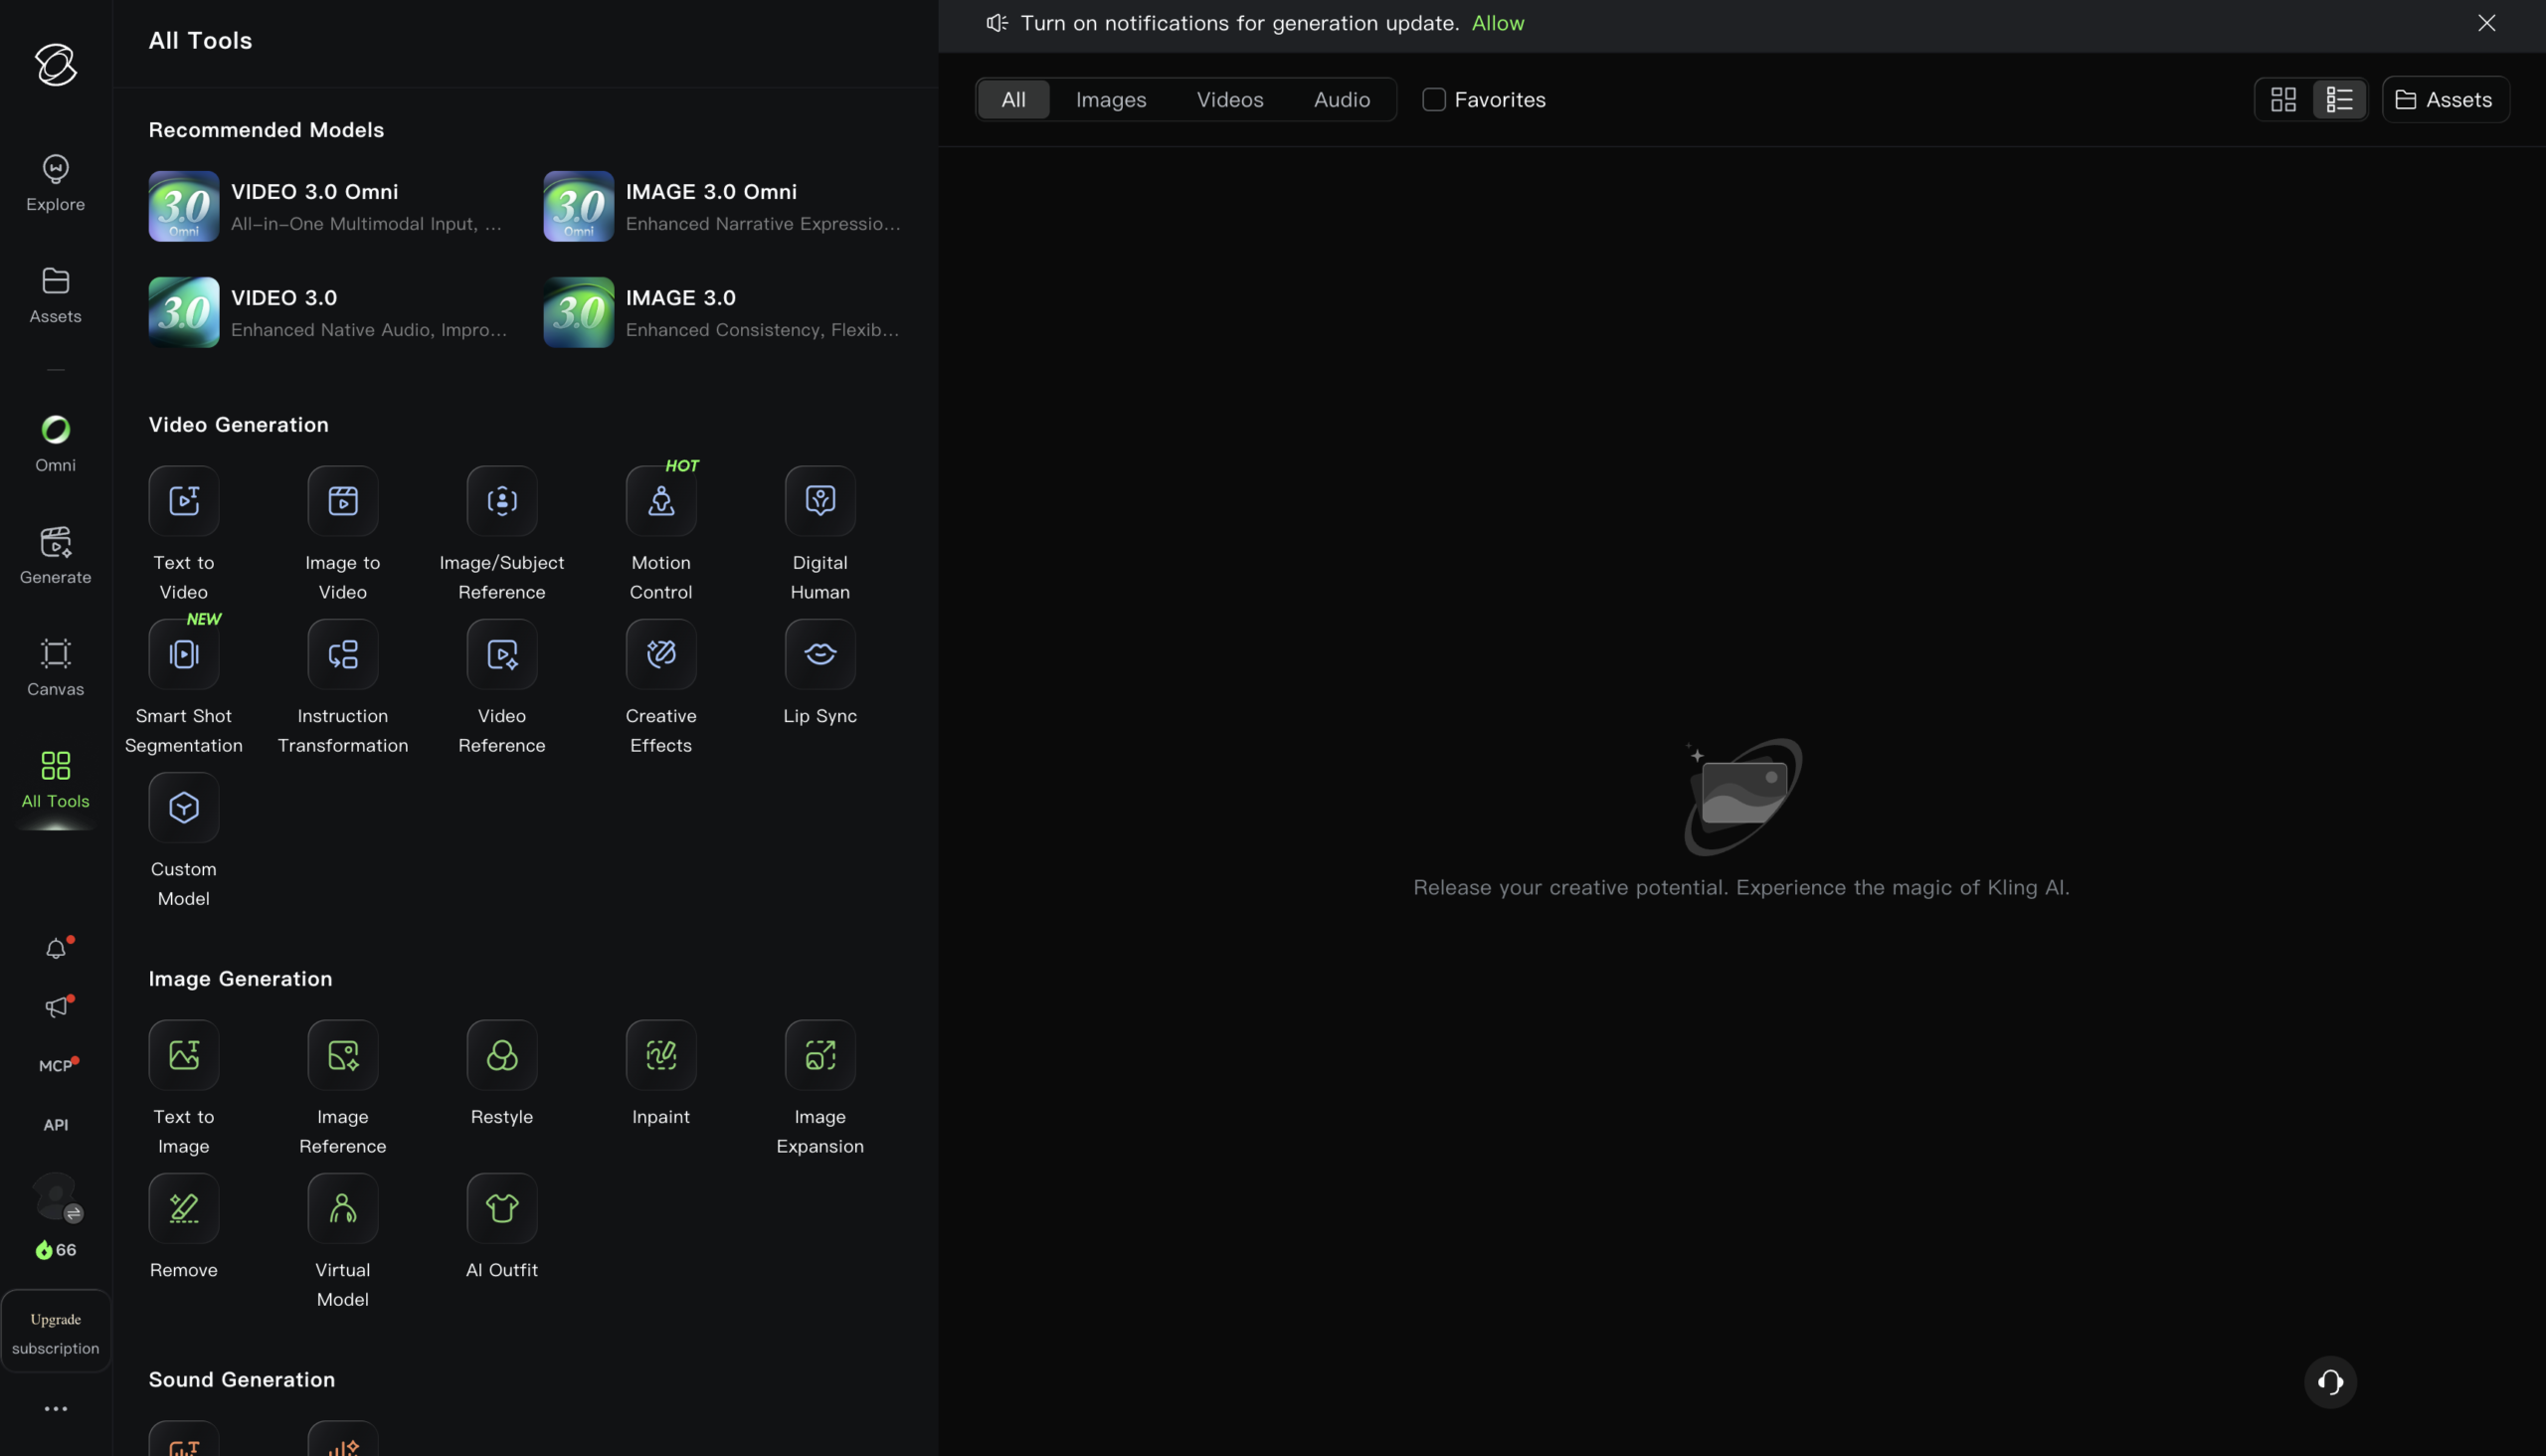Open the Digital Human tool
This screenshot has width=2546, height=1456.
tap(820, 534)
